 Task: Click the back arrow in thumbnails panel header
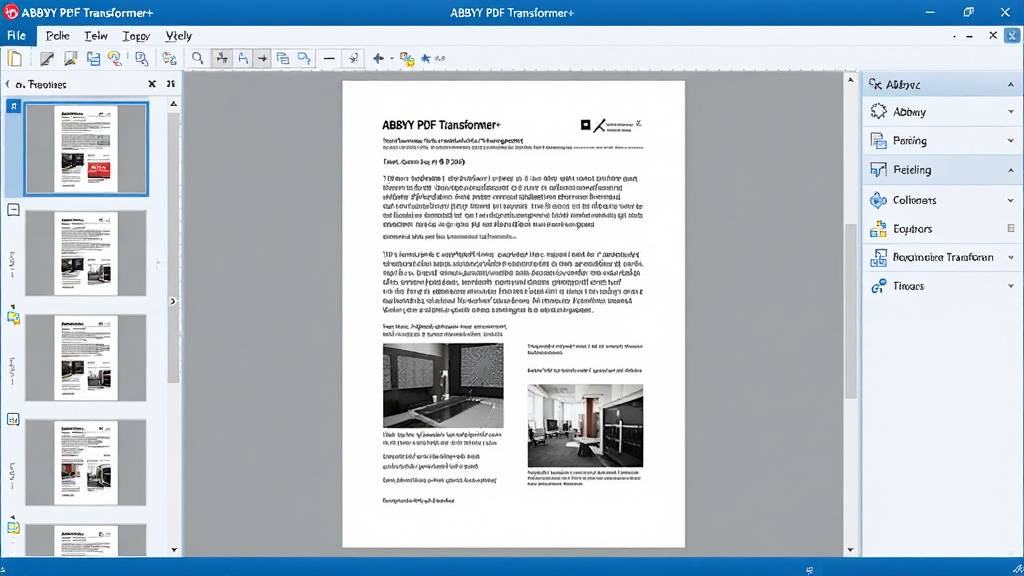(7, 84)
